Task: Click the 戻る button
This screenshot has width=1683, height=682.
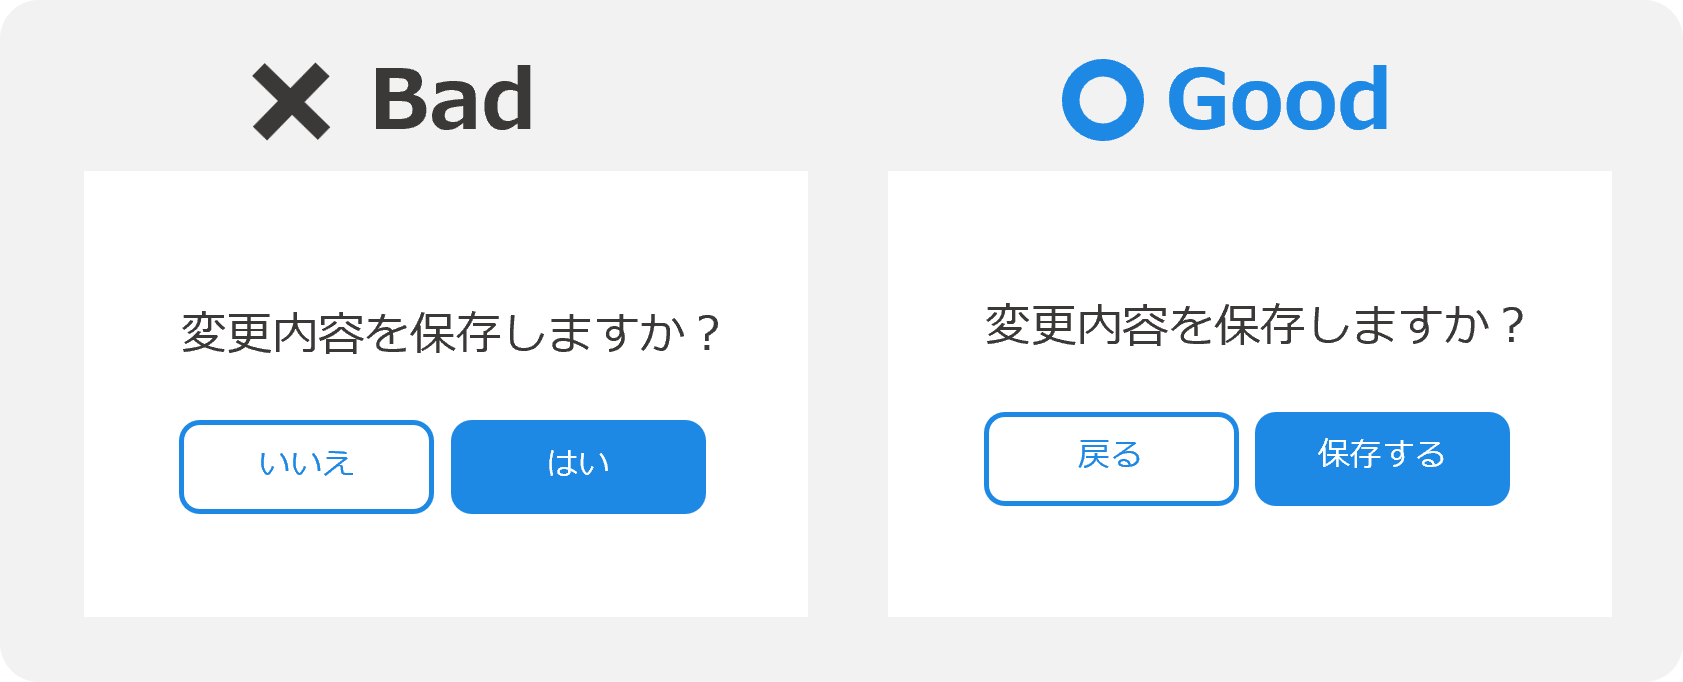Action: coord(1111,458)
